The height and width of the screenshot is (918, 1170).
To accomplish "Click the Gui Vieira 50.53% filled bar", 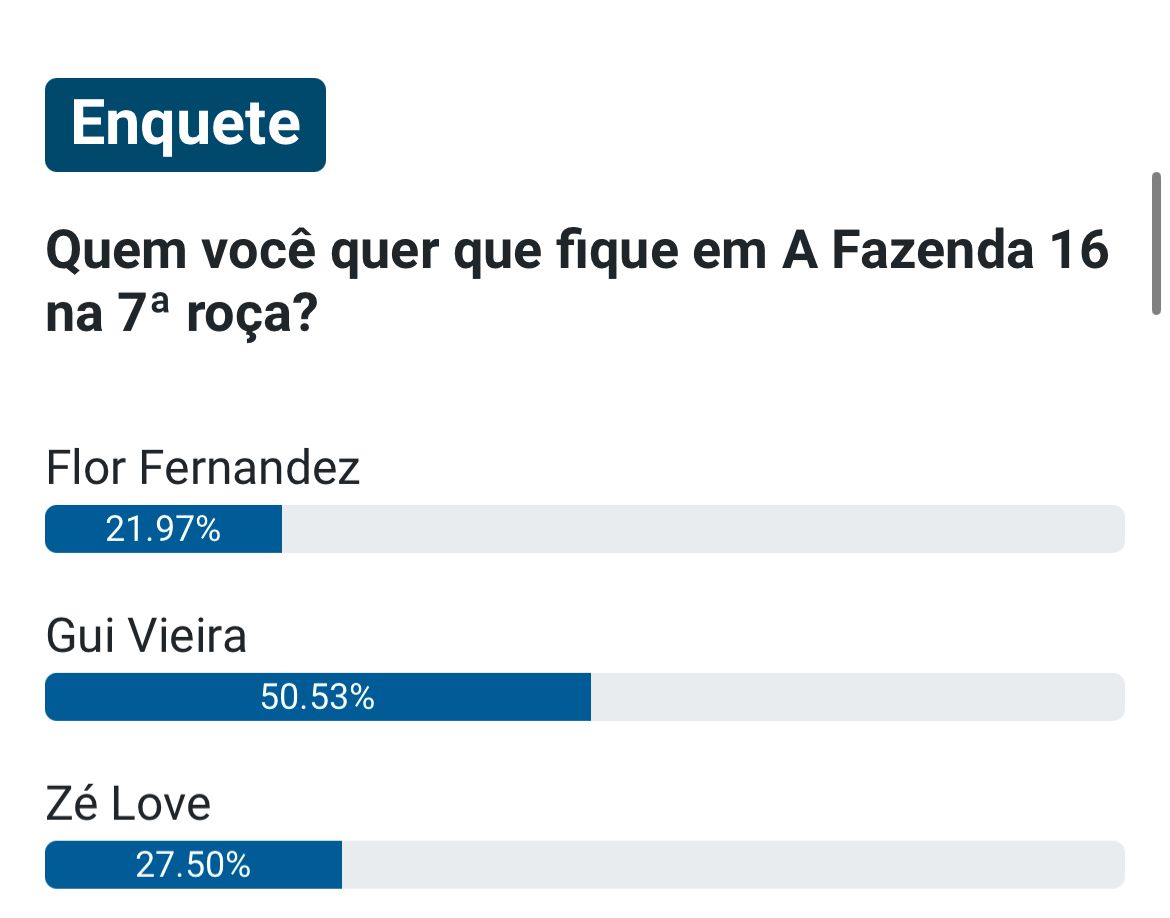I will coord(318,697).
